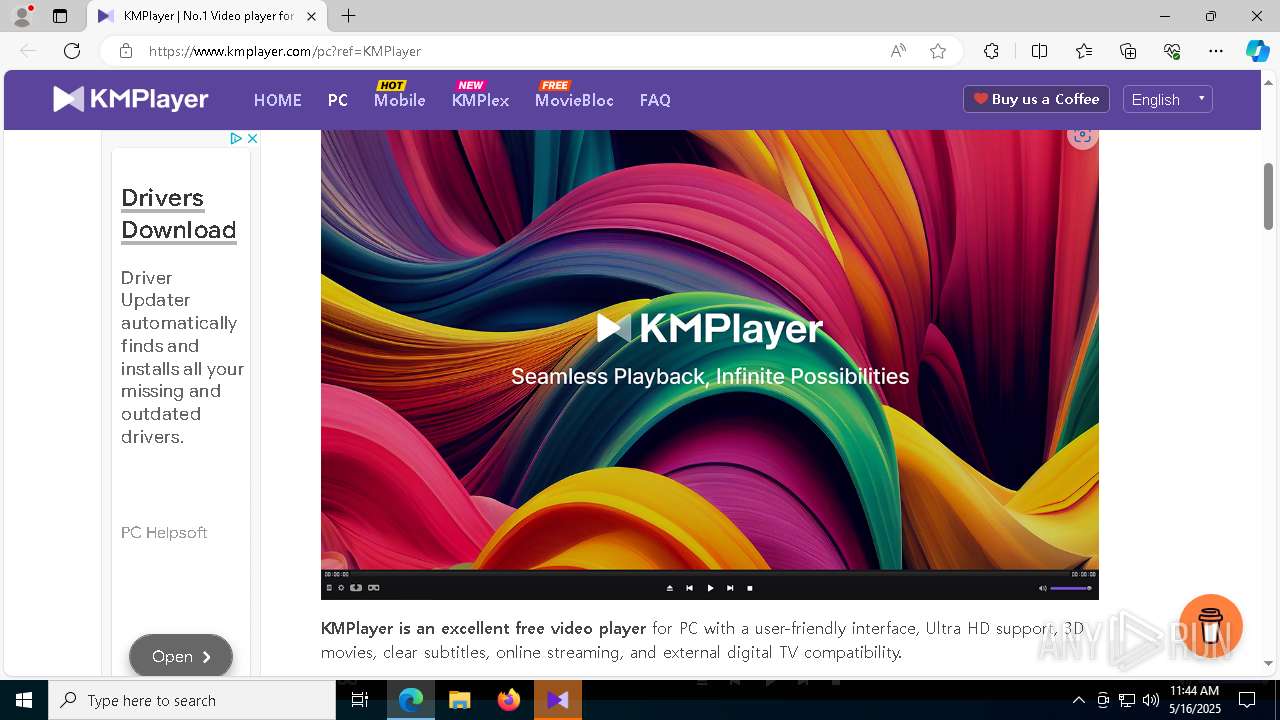Open File Explorer from taskbar
This screenshot has width=1280, height=720.
tap(460, 700)
